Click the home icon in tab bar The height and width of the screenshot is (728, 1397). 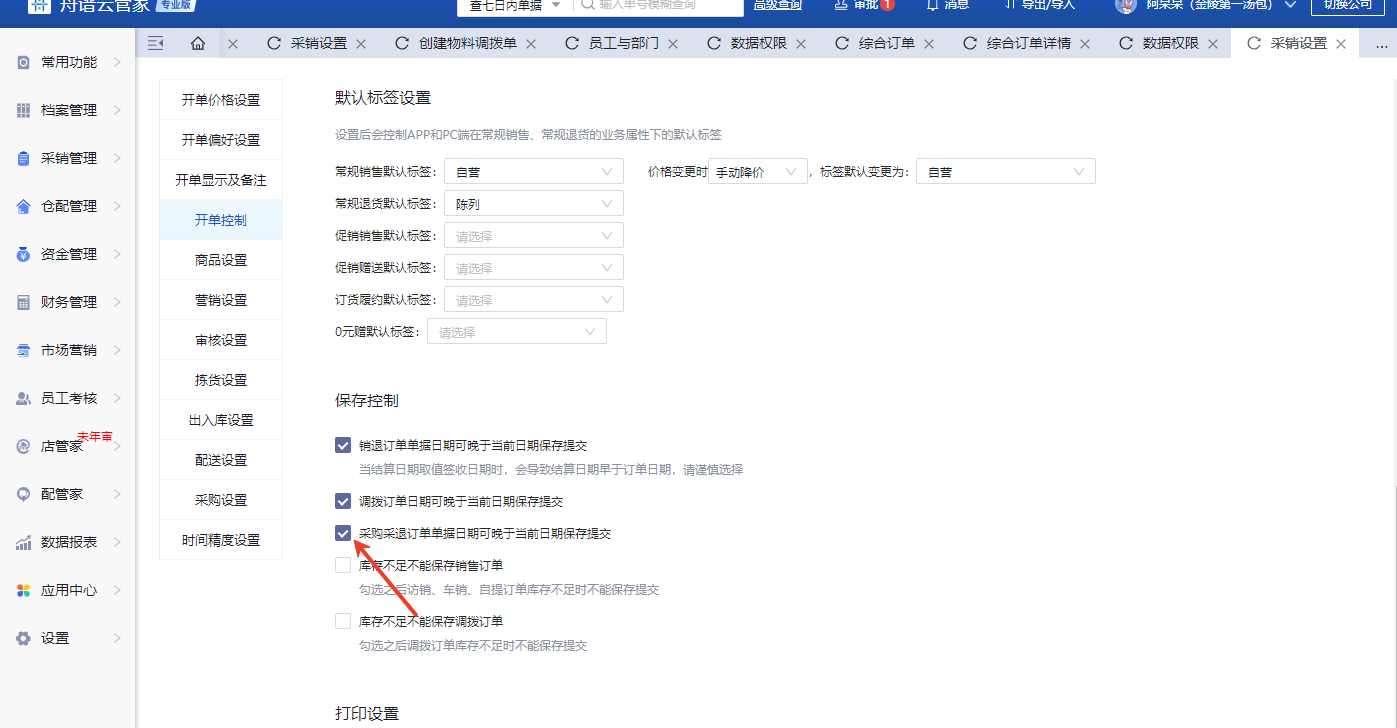198,44
